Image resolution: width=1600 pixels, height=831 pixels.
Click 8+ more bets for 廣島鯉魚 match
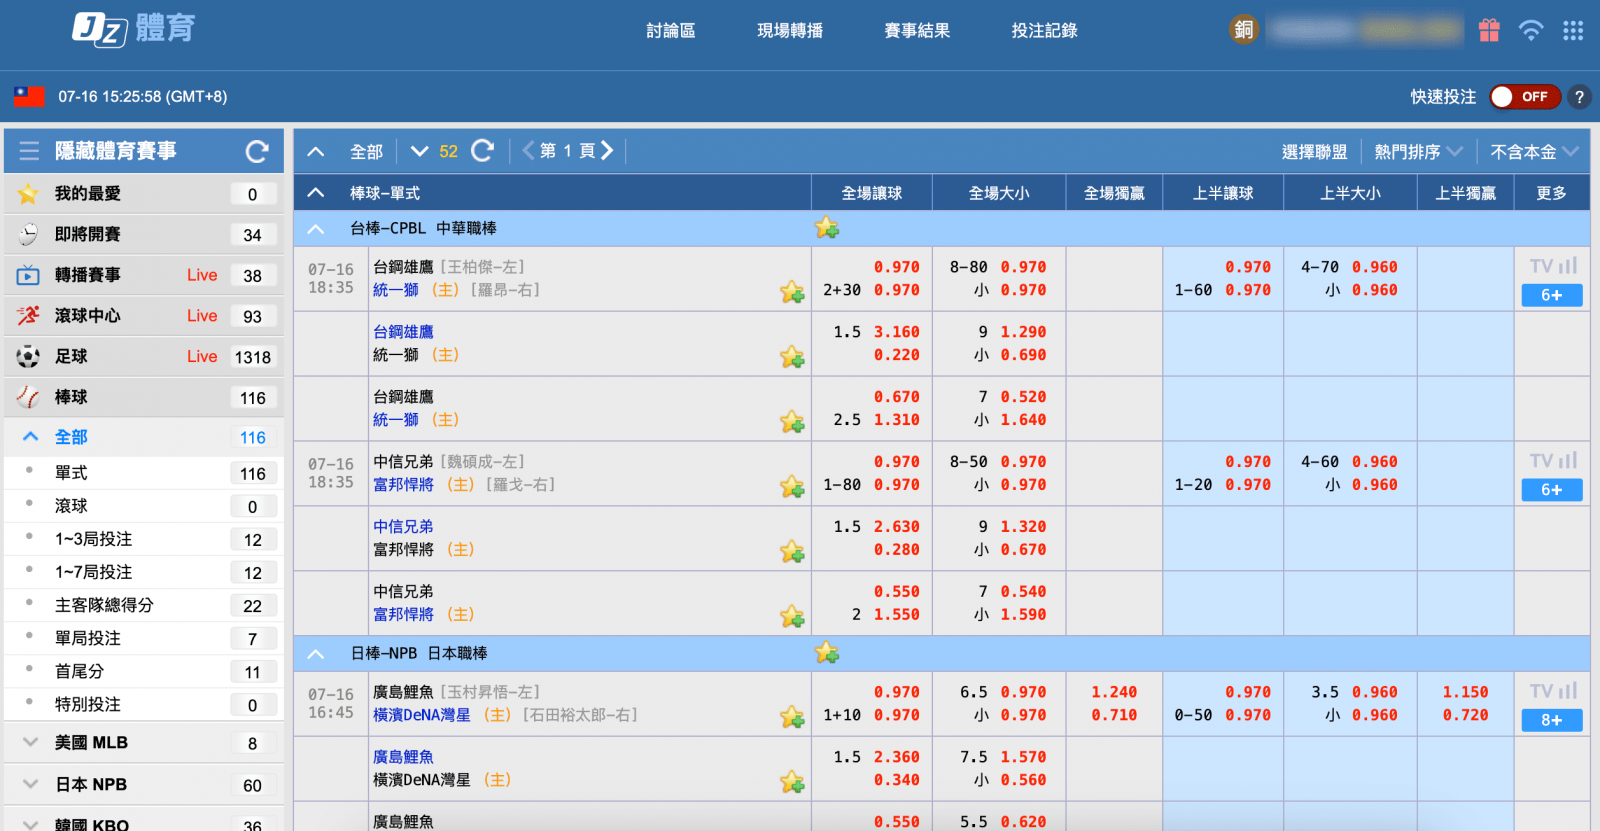[1552, 720]
